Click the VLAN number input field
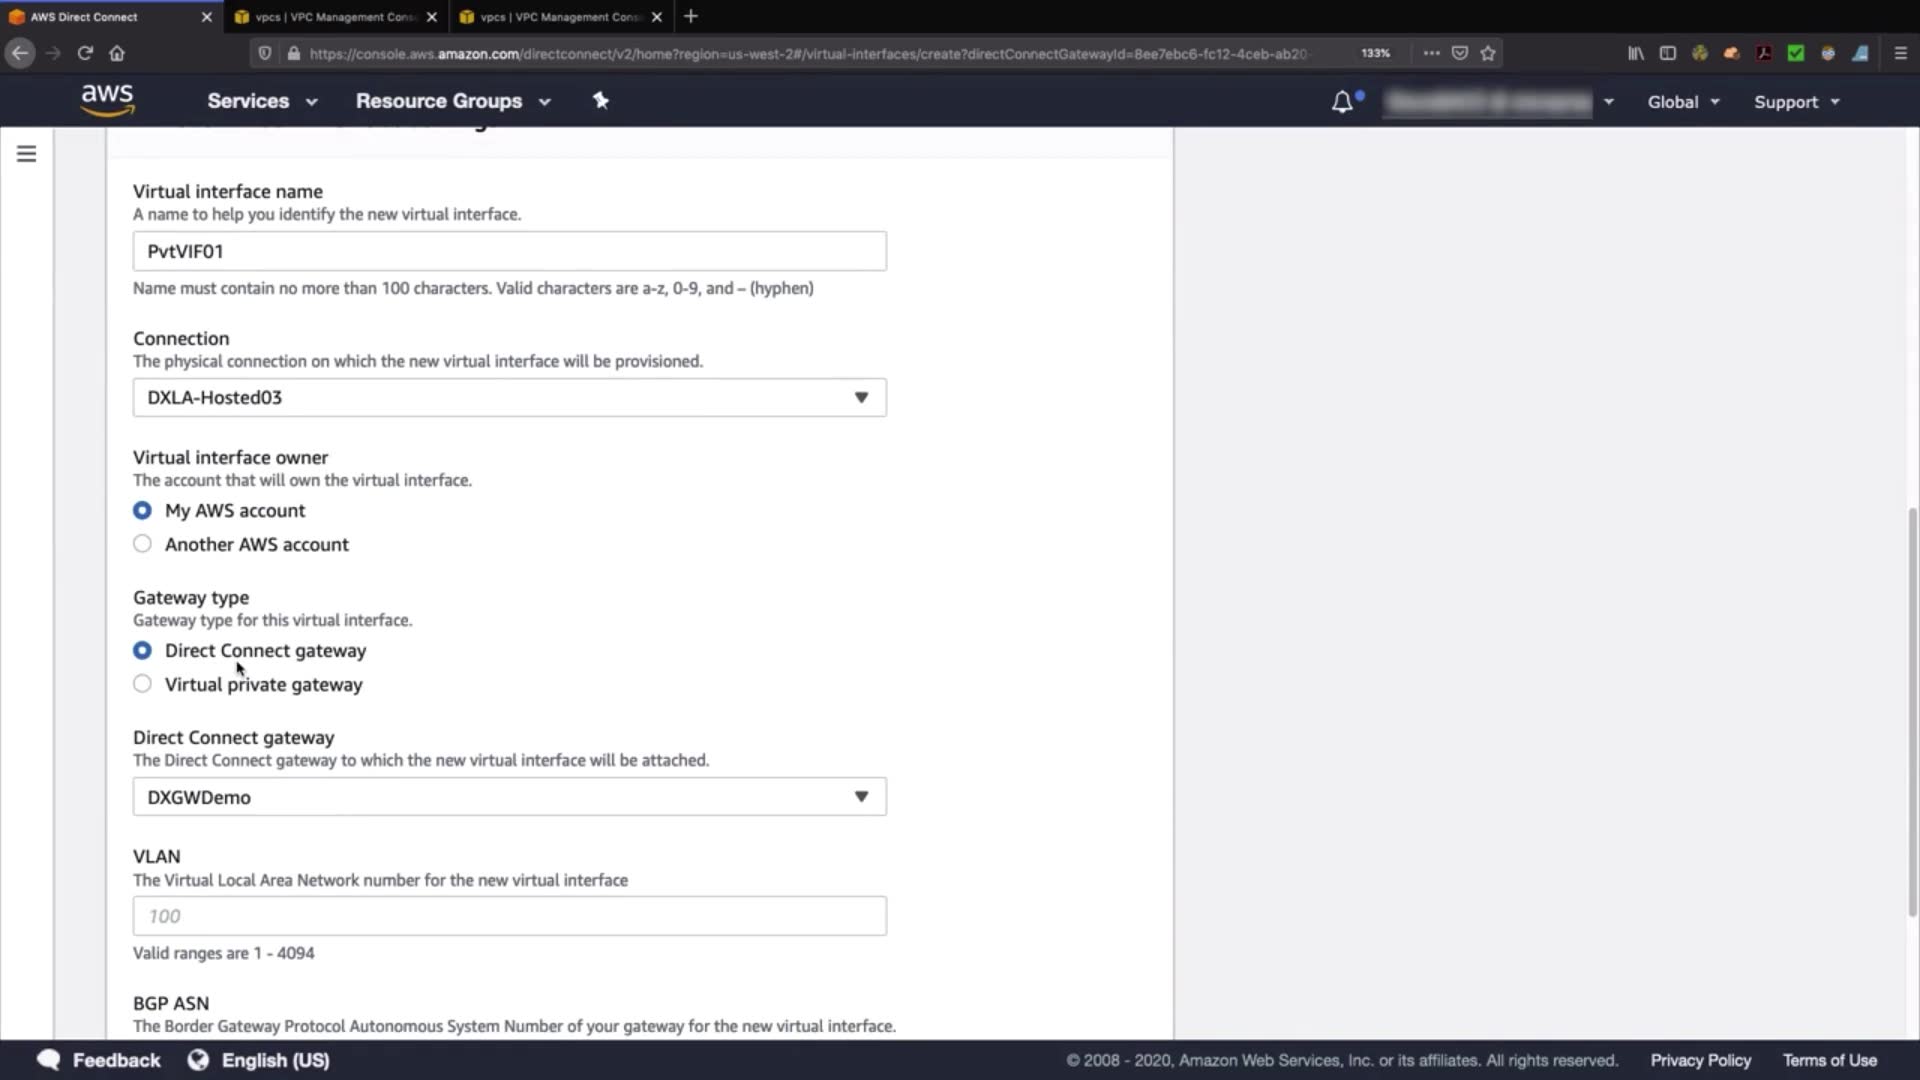The height and width of the screenshot is (1080, 1920). [509, 916]
